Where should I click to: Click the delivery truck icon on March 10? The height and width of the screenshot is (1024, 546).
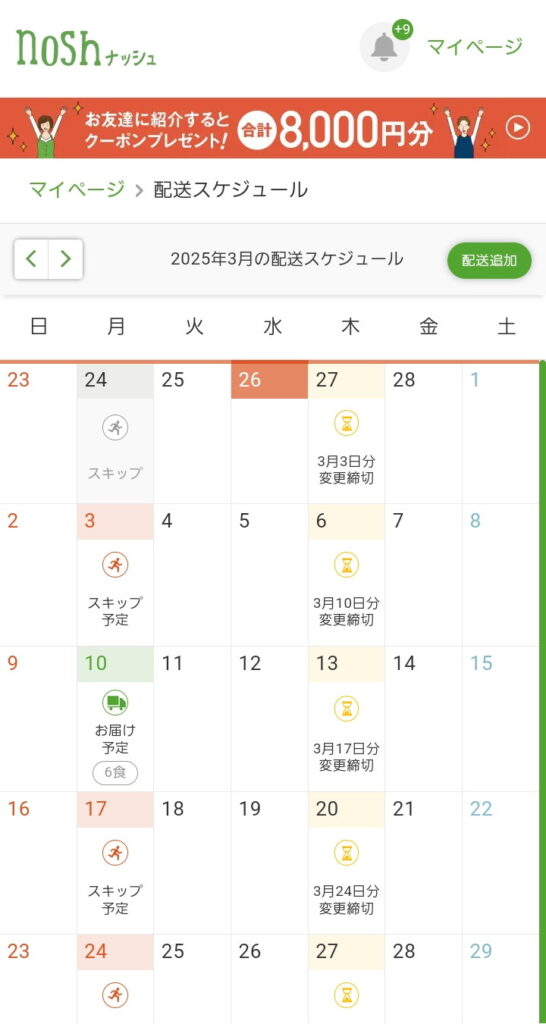[x=115, y=703]
